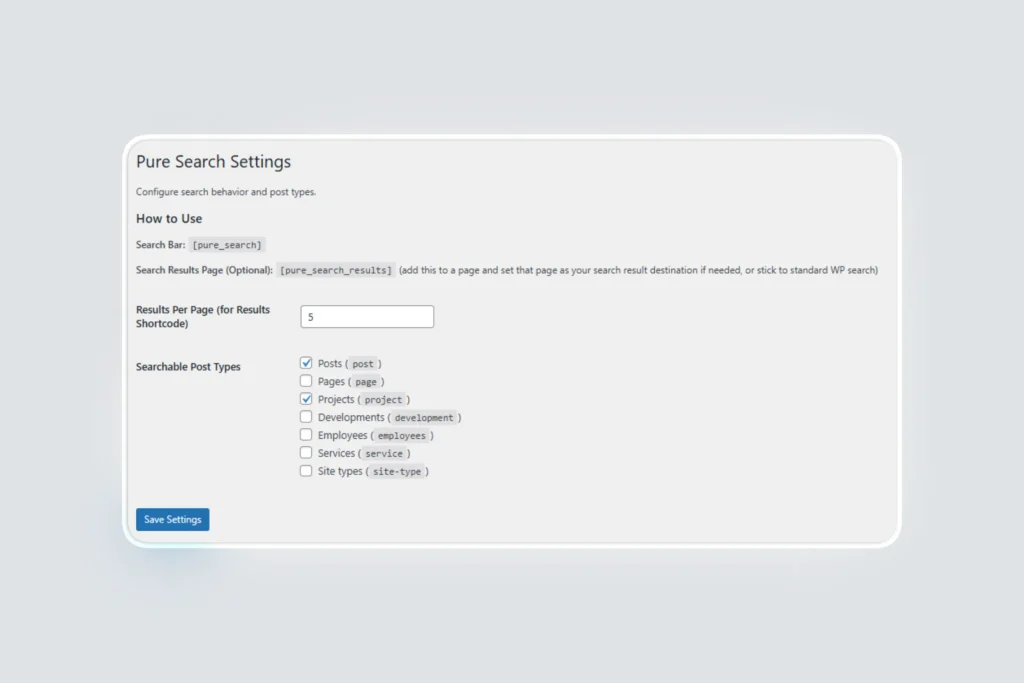Click the 'Search Results Page (Optional):' label
This screenshot has width=1024, height=683.
coord(204,270)
